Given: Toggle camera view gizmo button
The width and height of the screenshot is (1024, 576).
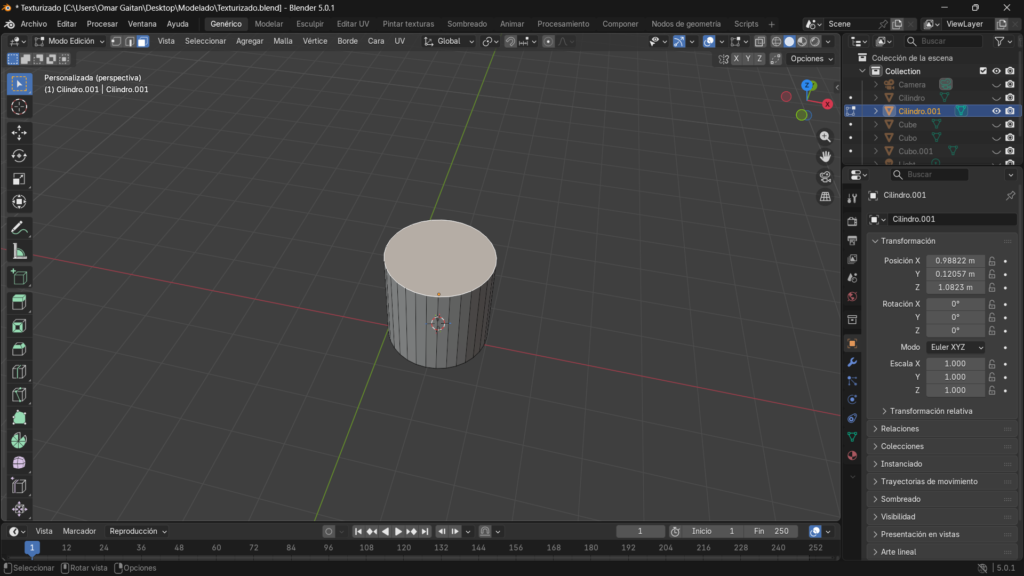Looking at the screenshot, I should tap(825, 177).
